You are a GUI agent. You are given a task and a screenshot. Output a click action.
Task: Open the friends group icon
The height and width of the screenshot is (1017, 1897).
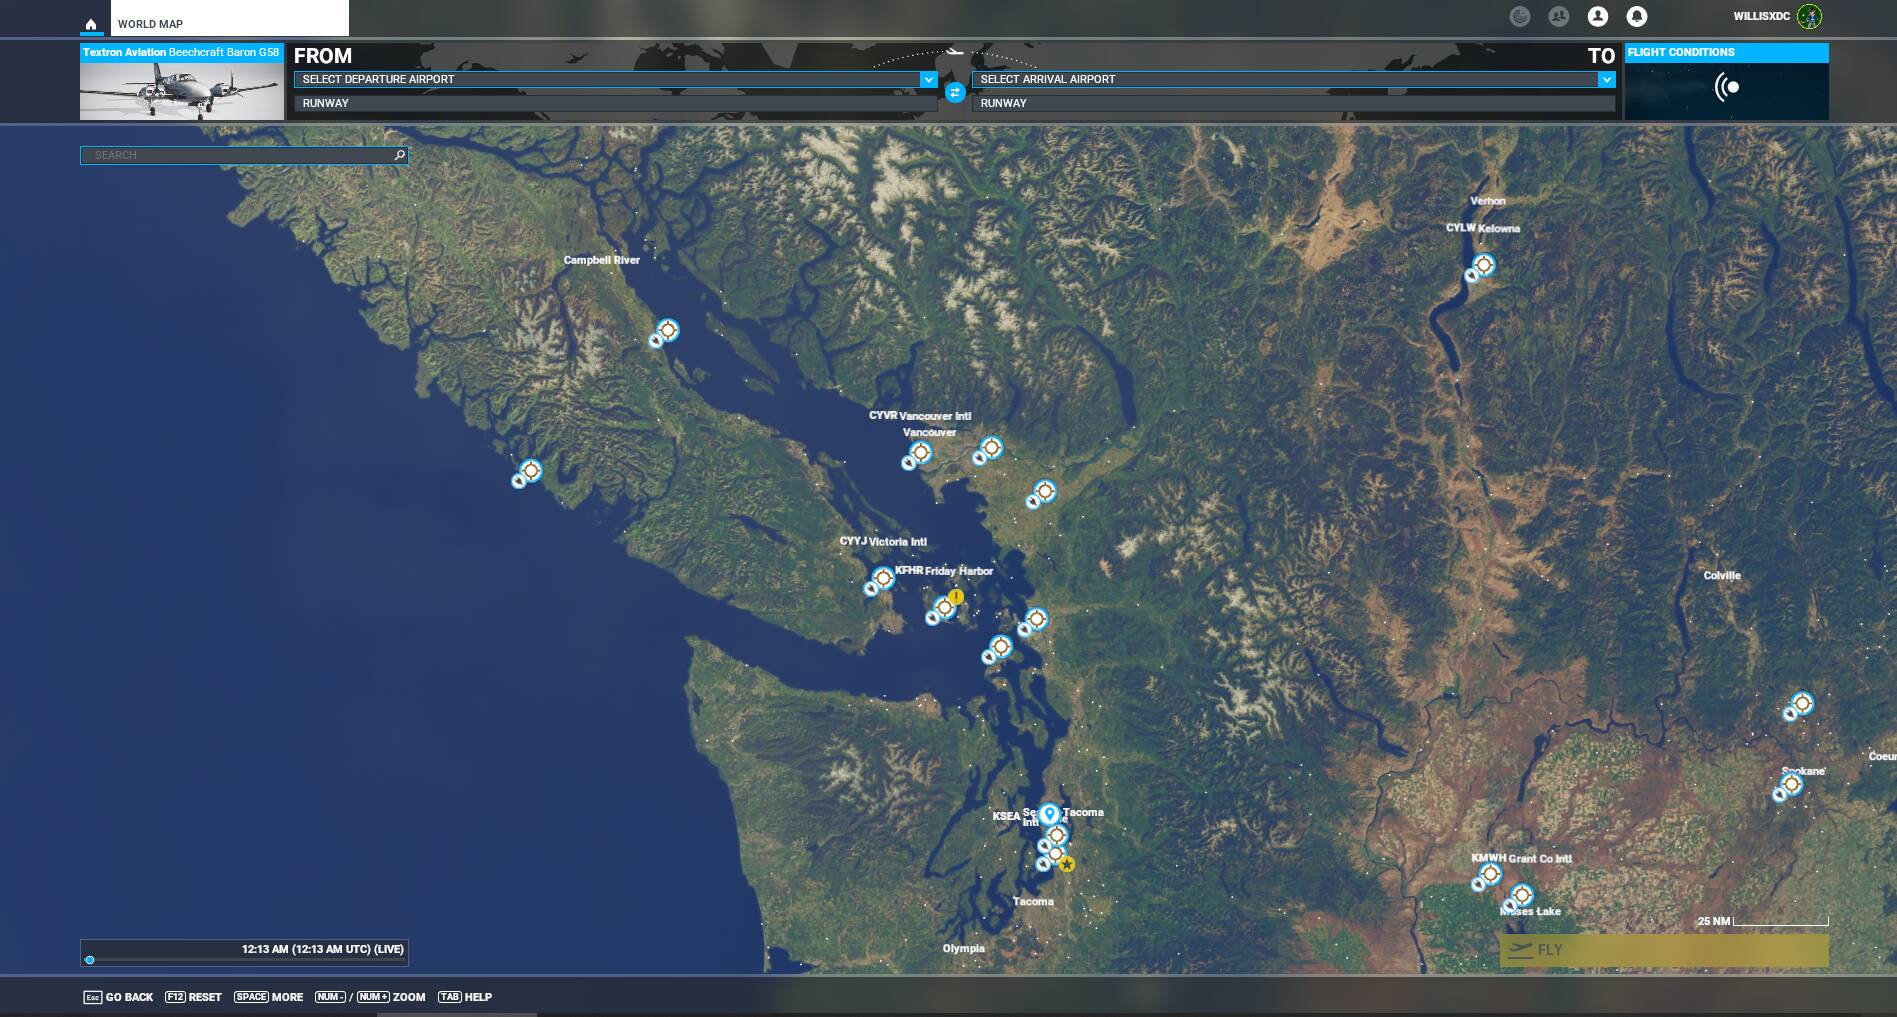(x=1559, y=16)
